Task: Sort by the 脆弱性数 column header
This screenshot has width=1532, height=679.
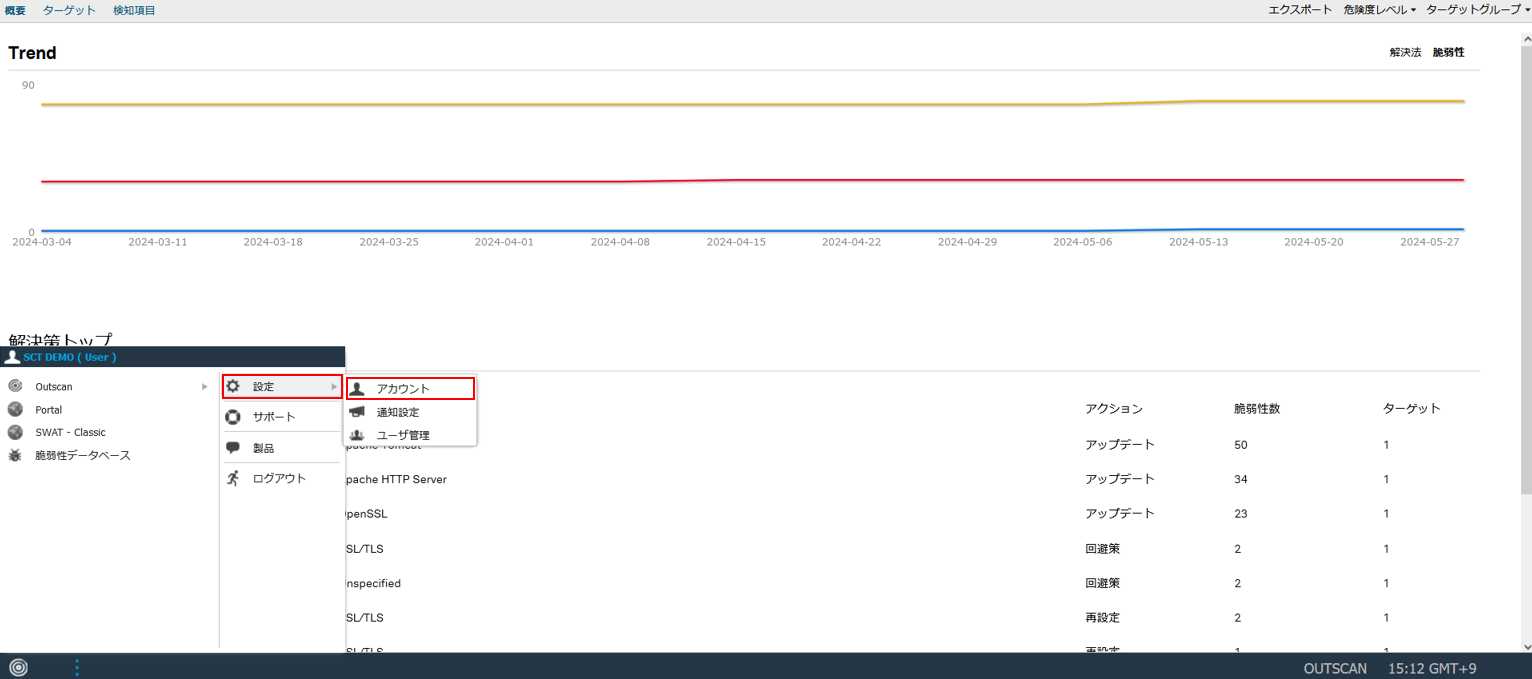Action: tap(1257, 409)
